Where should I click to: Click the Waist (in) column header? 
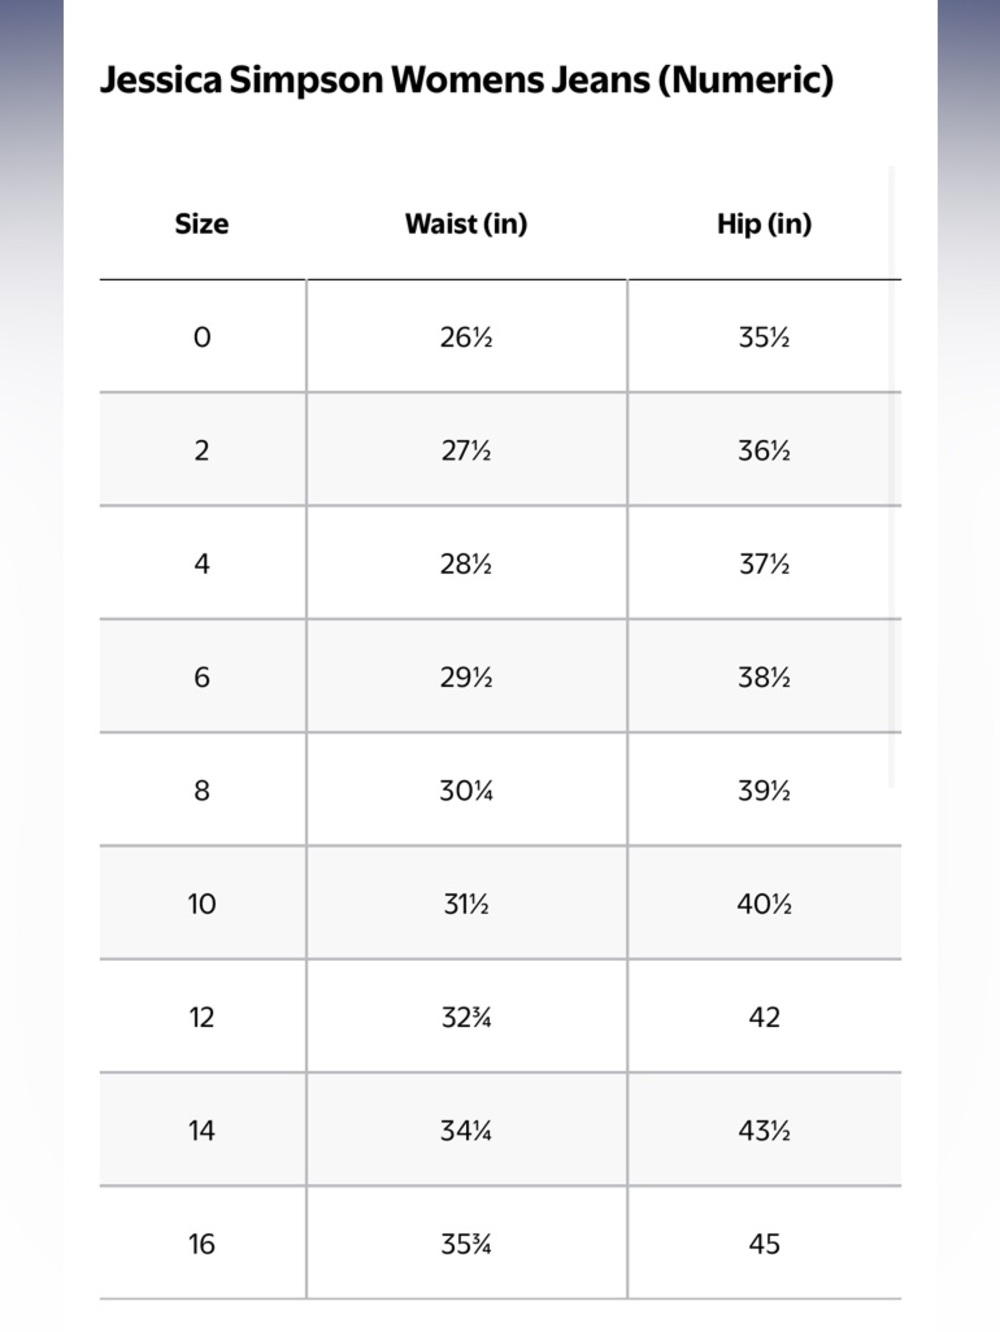pyautogui.click(x=466, y=223)
